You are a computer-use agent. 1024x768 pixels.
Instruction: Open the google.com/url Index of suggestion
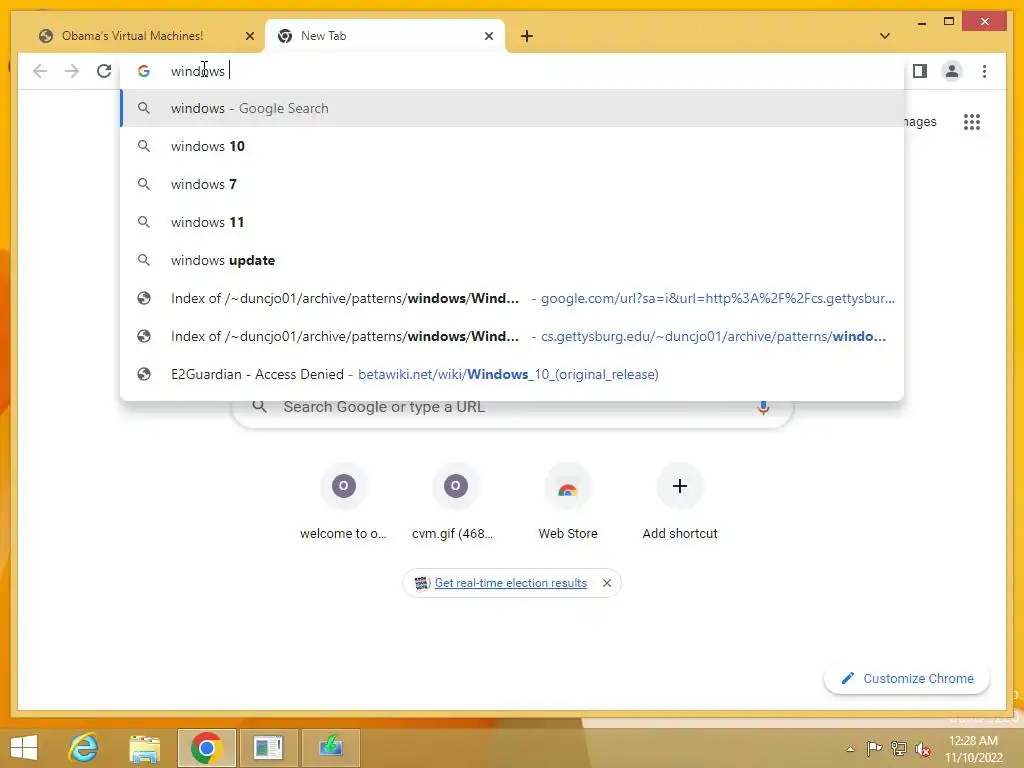(x=512, y=298)
